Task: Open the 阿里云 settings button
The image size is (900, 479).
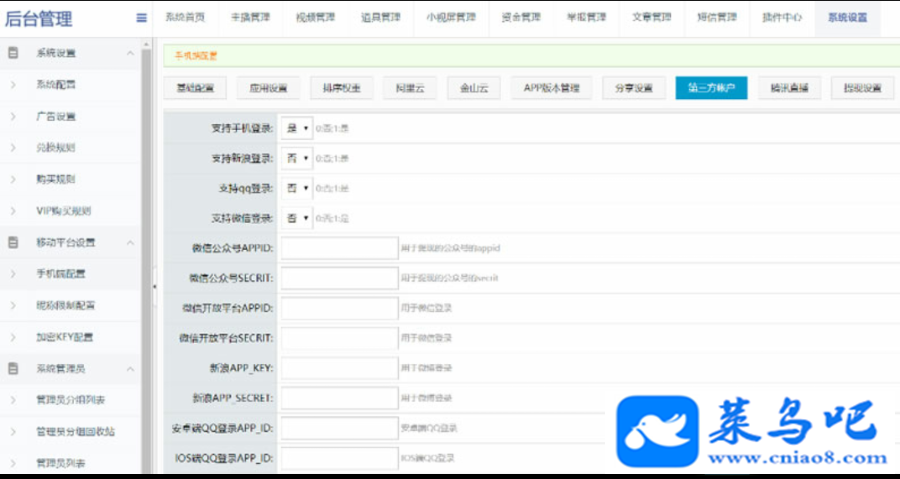Action: click(410, 88)
